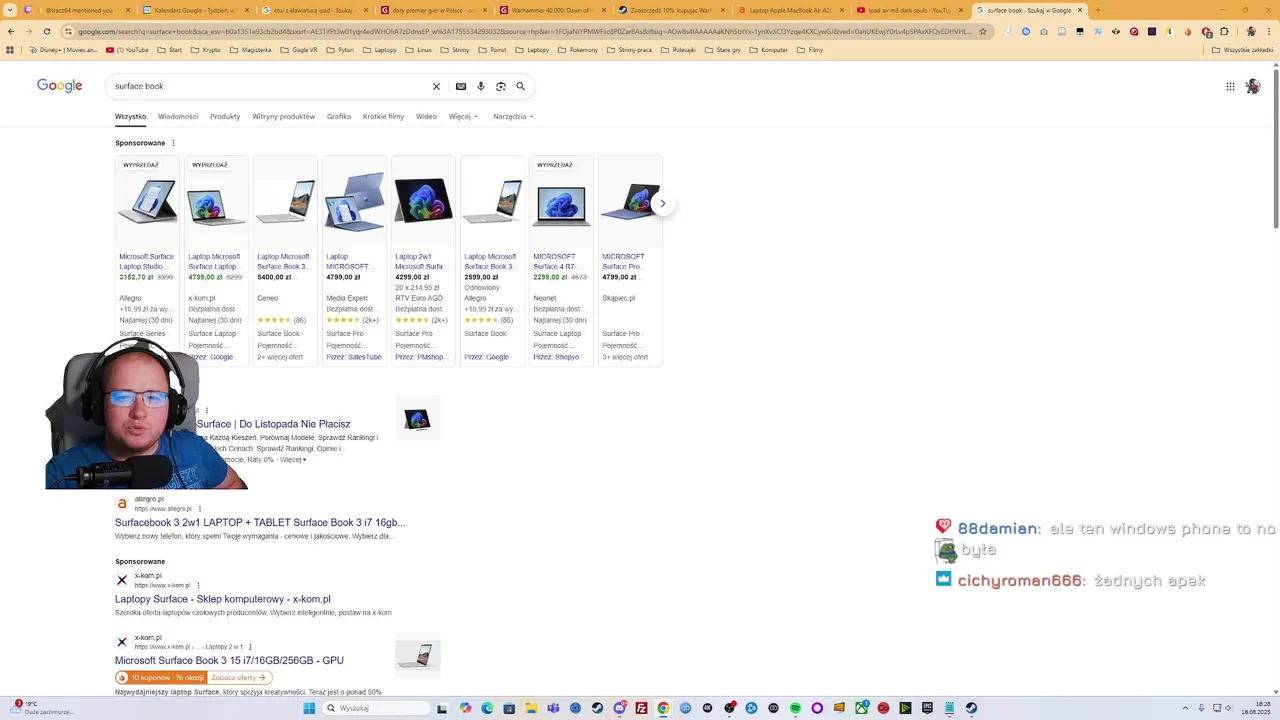Open thumbnail beside Surface Book 3 15 result
The height and width of the screenshot is (720, 1280).
tap(418, 654)
